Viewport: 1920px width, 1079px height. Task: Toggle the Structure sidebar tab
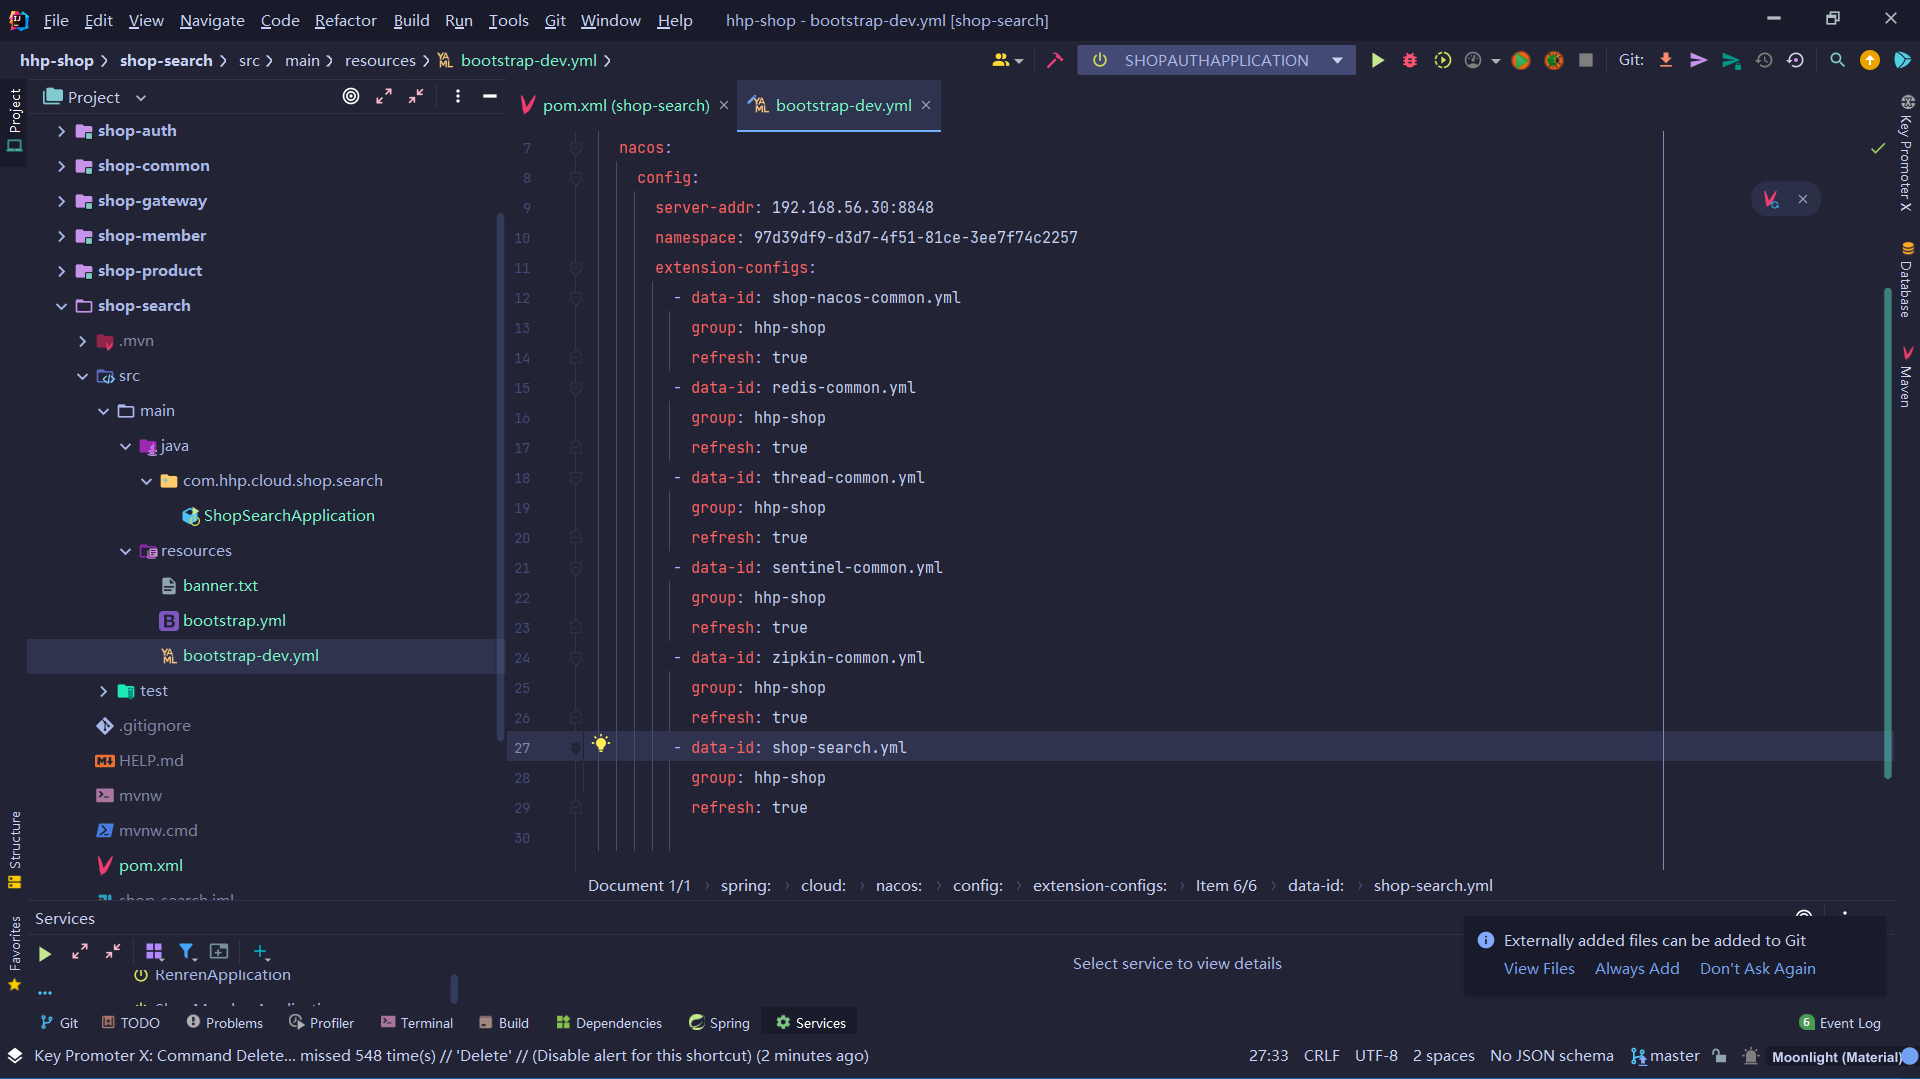click(14, 850)
